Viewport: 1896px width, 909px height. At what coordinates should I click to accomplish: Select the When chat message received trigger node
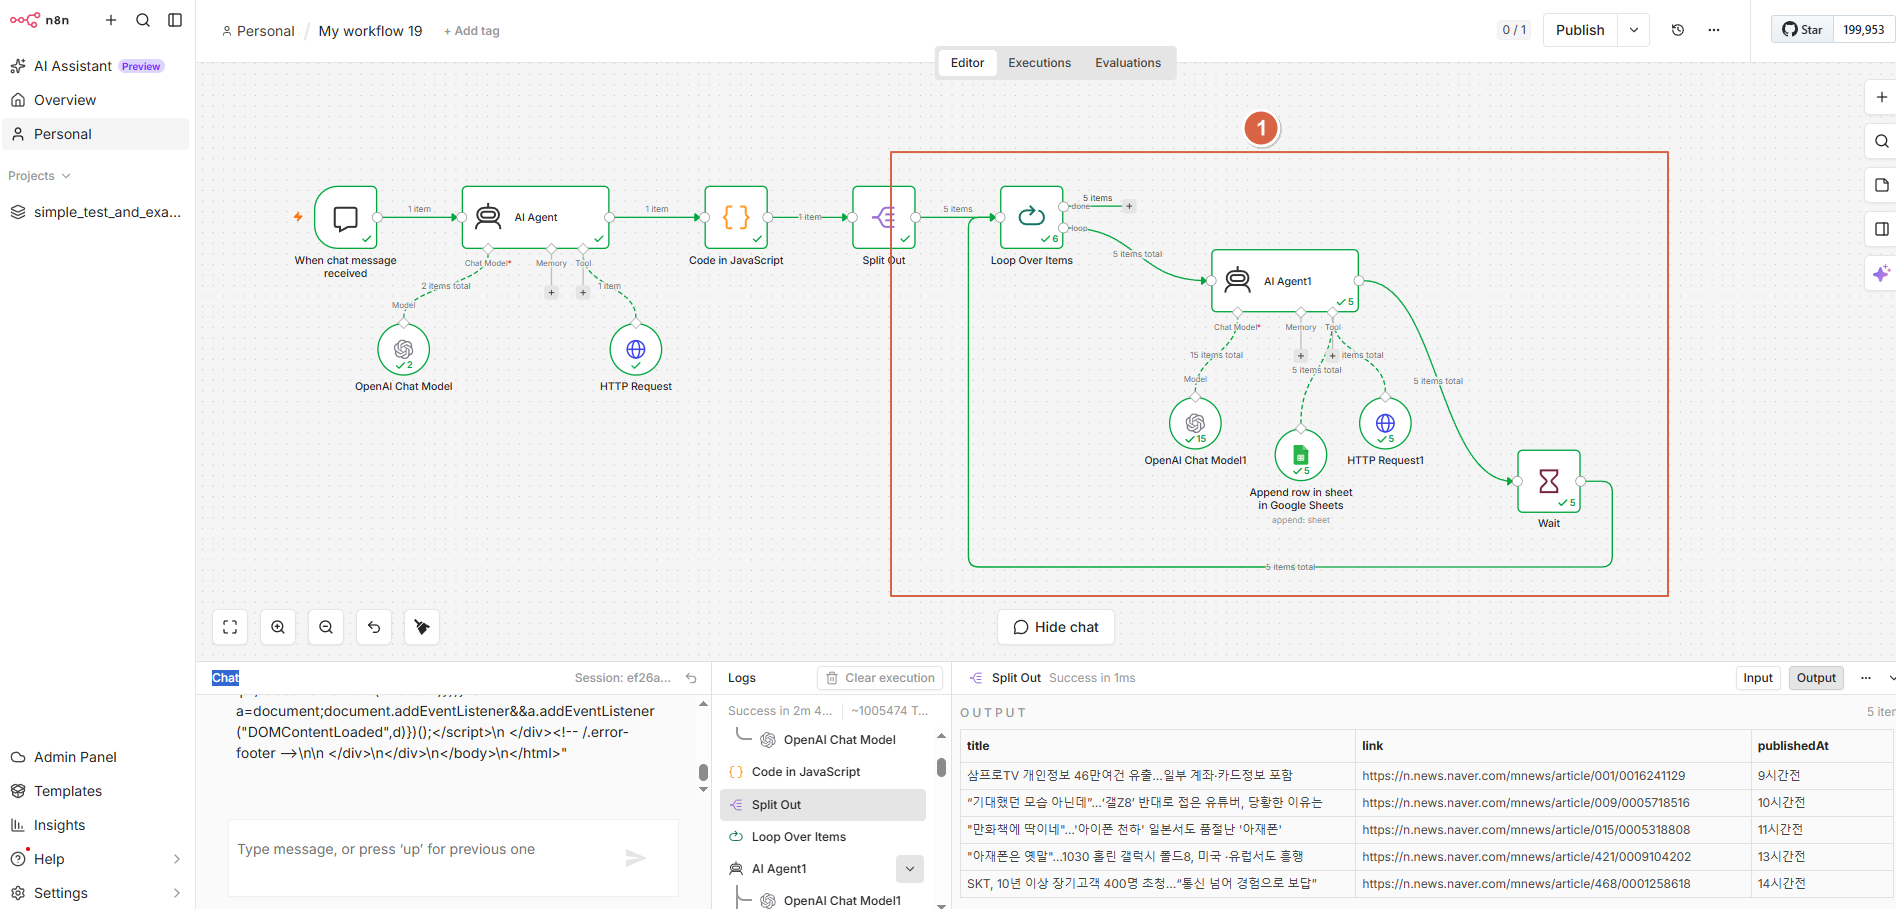point(346,217)
